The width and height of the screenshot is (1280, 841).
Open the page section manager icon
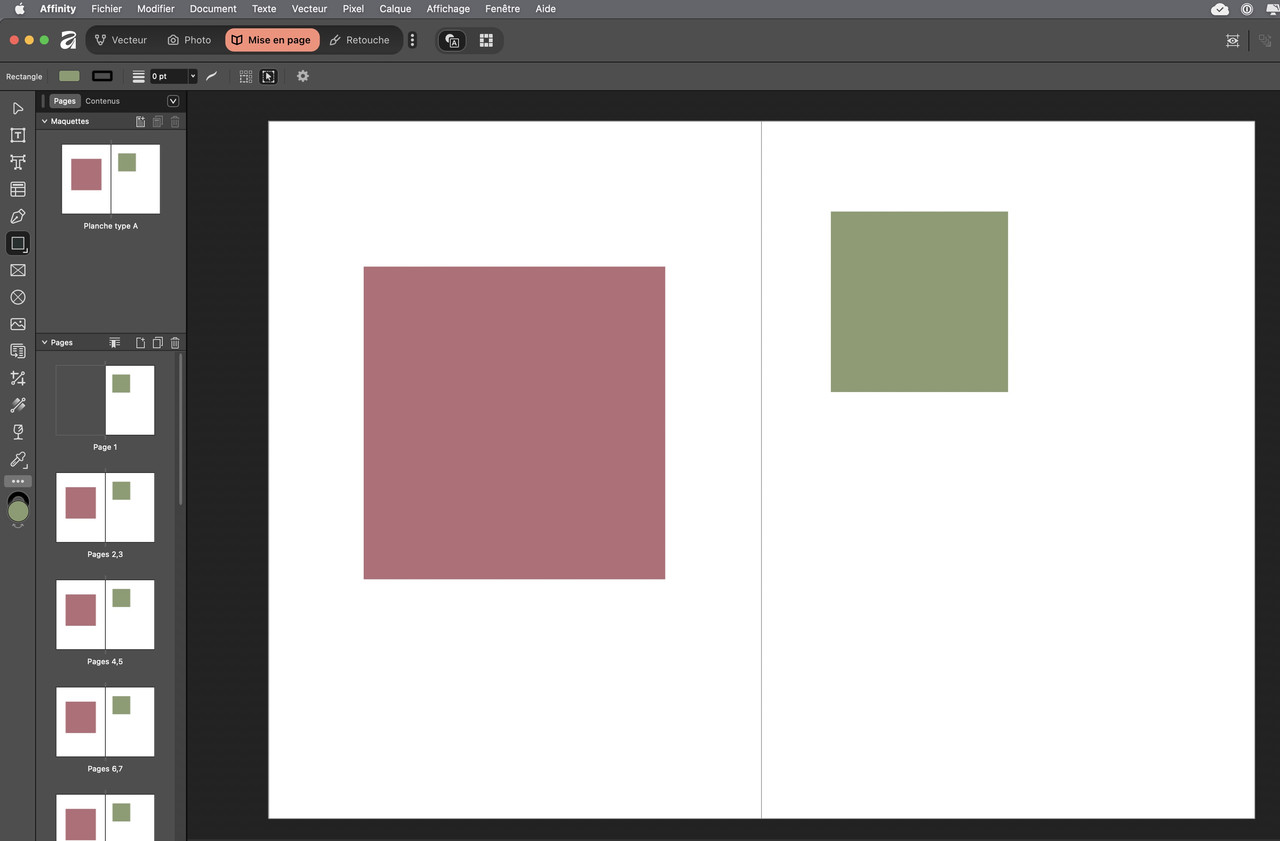[x=115, y=343]
